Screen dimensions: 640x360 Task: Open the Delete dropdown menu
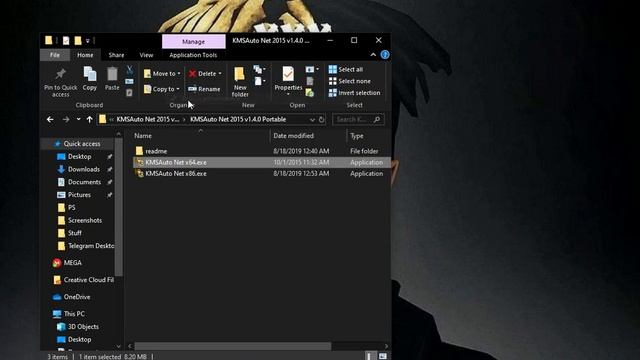click(205, 73)
